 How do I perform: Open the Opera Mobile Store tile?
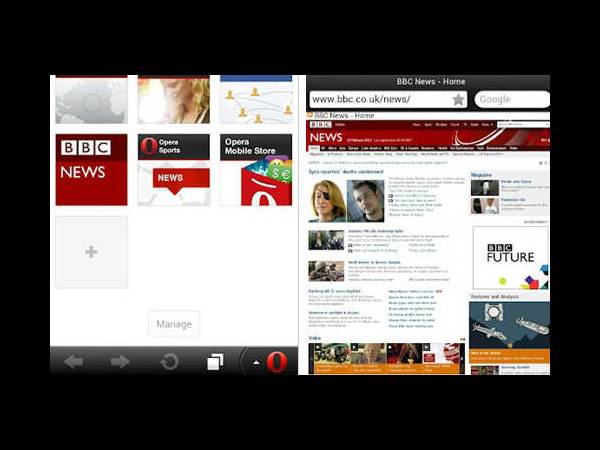[256, 169]
